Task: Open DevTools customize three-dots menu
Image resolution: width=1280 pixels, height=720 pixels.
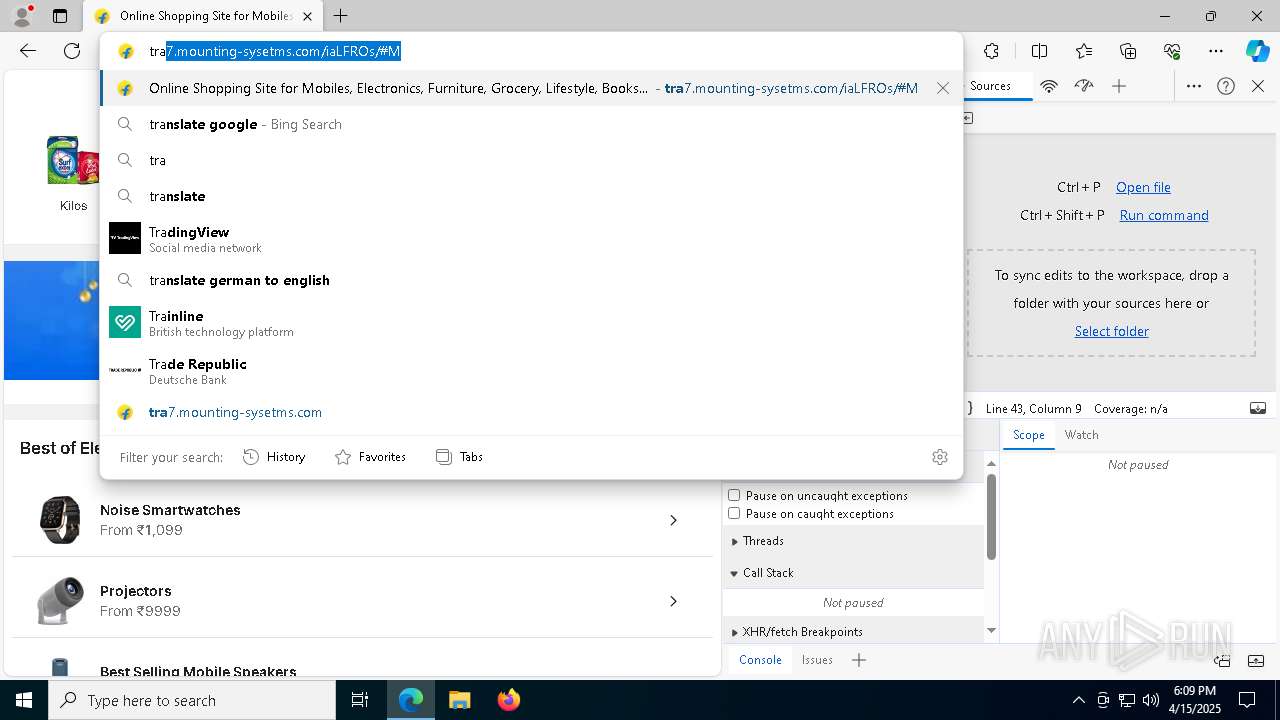Action: point(1194,86)
